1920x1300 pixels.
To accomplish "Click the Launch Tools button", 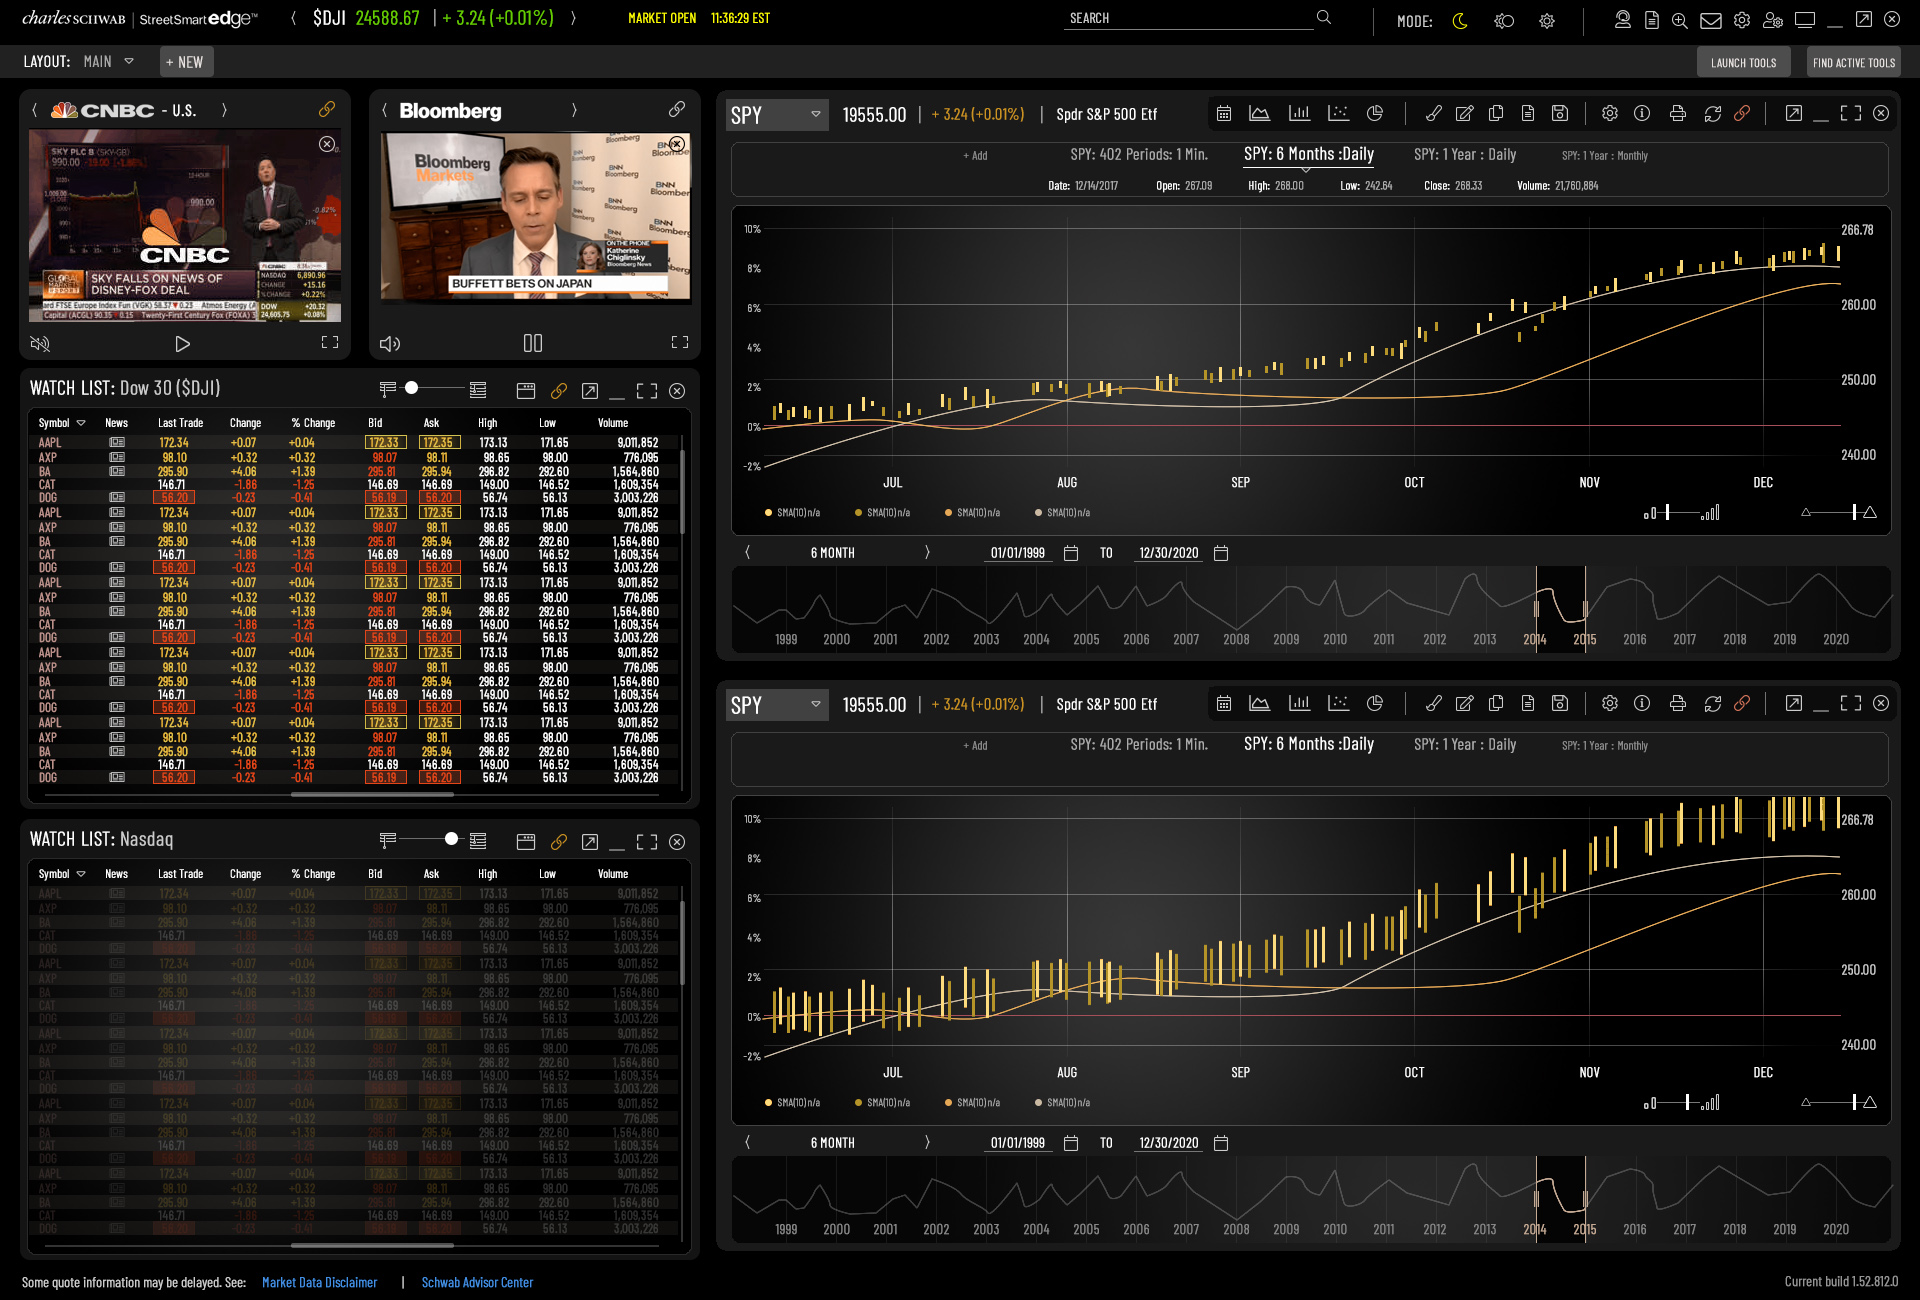I will pyautogui.click(x=1743, y=62).
